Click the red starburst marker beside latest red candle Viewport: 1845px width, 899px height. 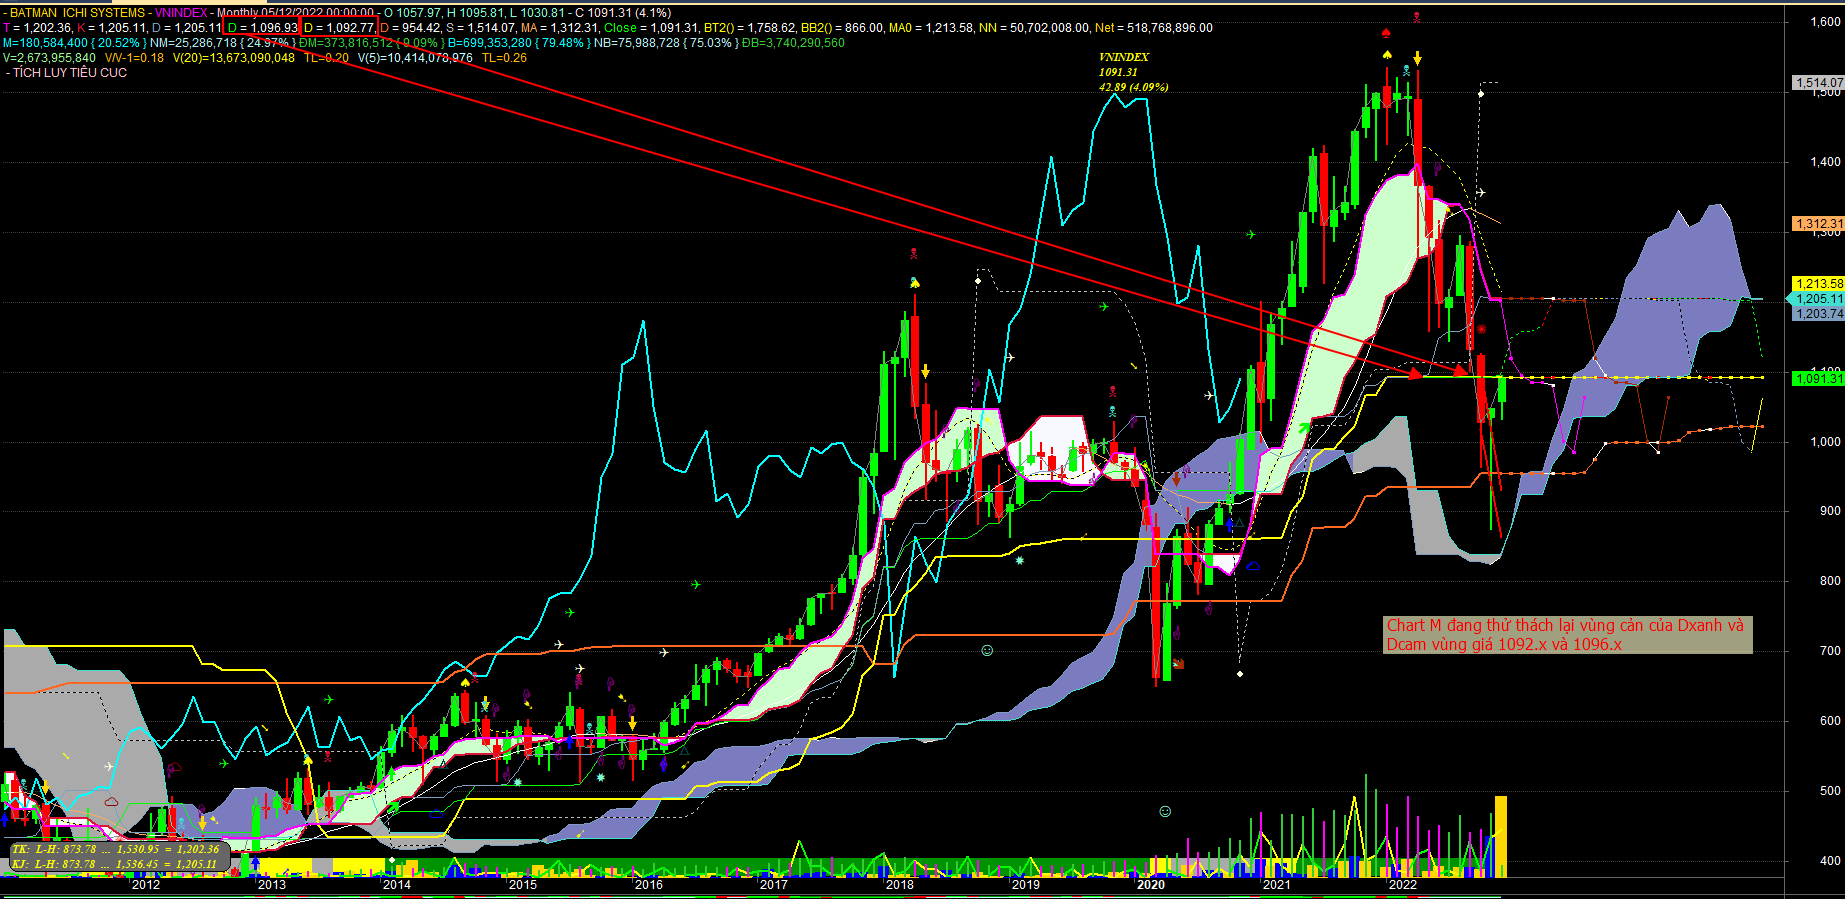(1481, 329)
